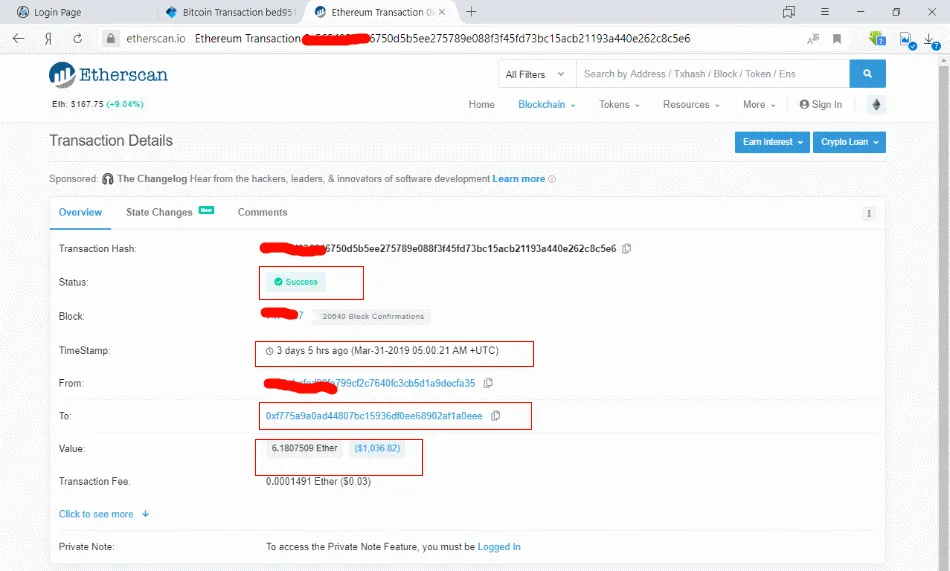
Task: Expand Click to see more
Action: tap(104, 514)
